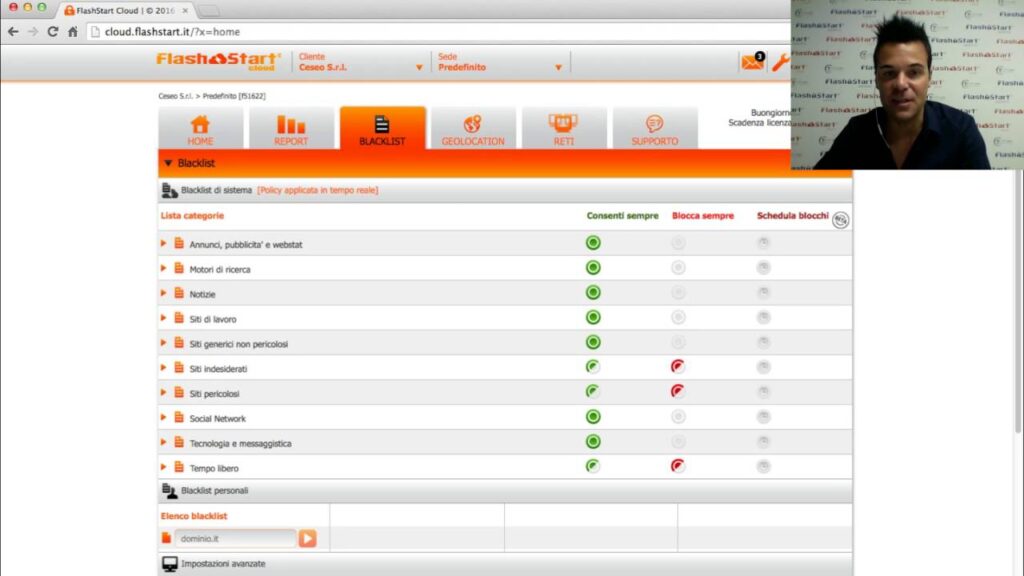Click folder icon of Notizie row

179,293
